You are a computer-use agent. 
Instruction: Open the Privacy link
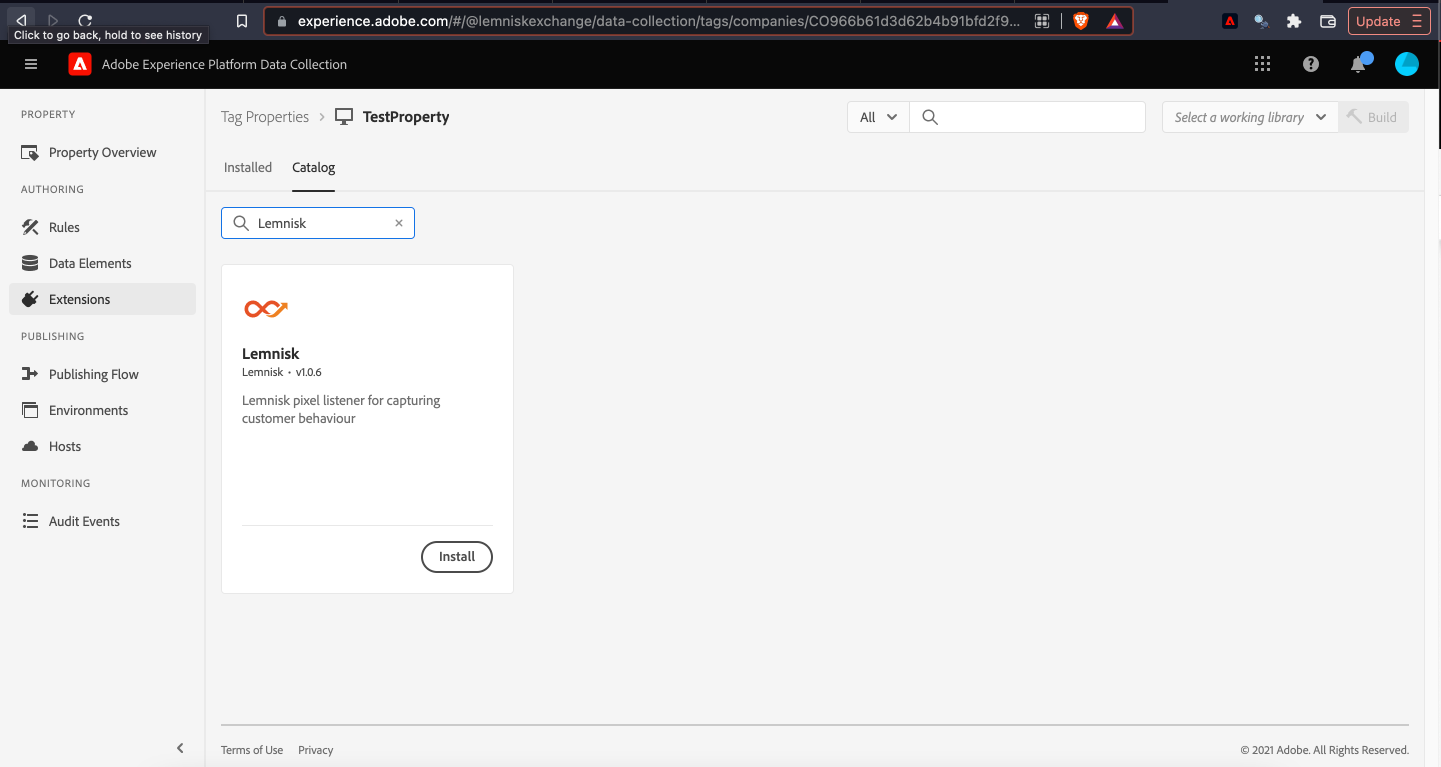pyautogui.click(x=316, y=750)
